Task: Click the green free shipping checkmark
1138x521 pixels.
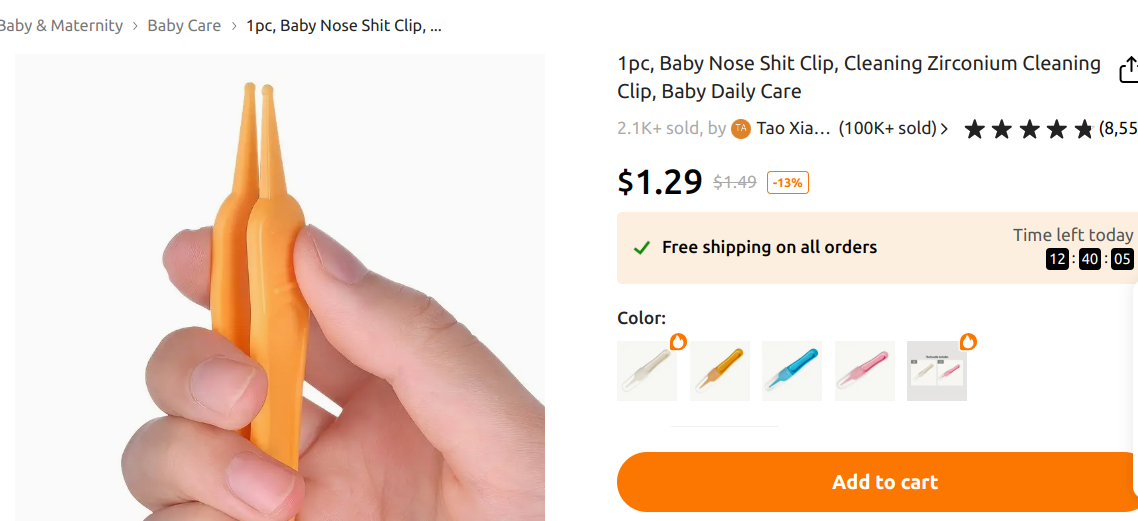Action: click(642, 247)
